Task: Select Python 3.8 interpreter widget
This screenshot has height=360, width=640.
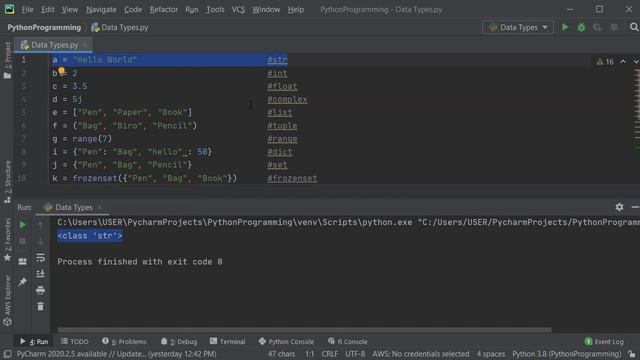Action: pyautogui.click(x=567, y=354)
